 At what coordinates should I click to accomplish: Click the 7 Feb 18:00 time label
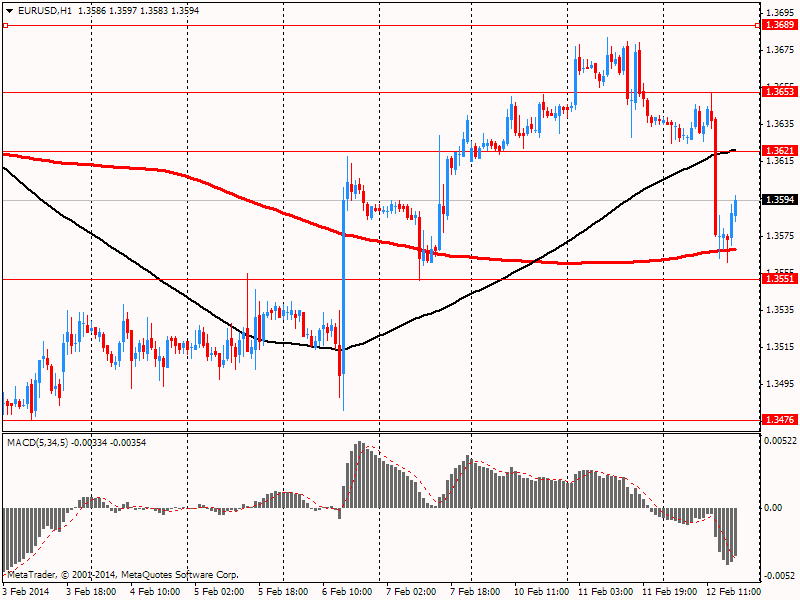475,591
